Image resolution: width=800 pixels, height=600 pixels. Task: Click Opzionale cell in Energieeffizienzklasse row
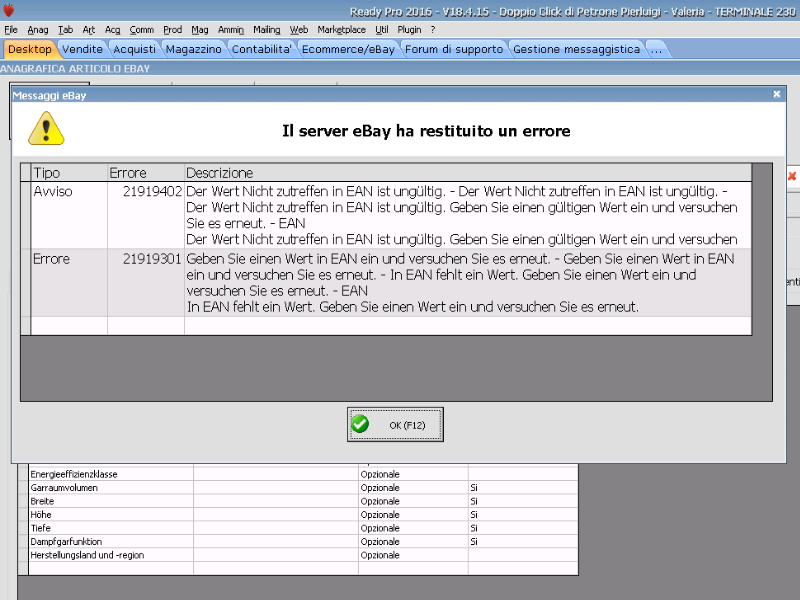pos(413,474)
